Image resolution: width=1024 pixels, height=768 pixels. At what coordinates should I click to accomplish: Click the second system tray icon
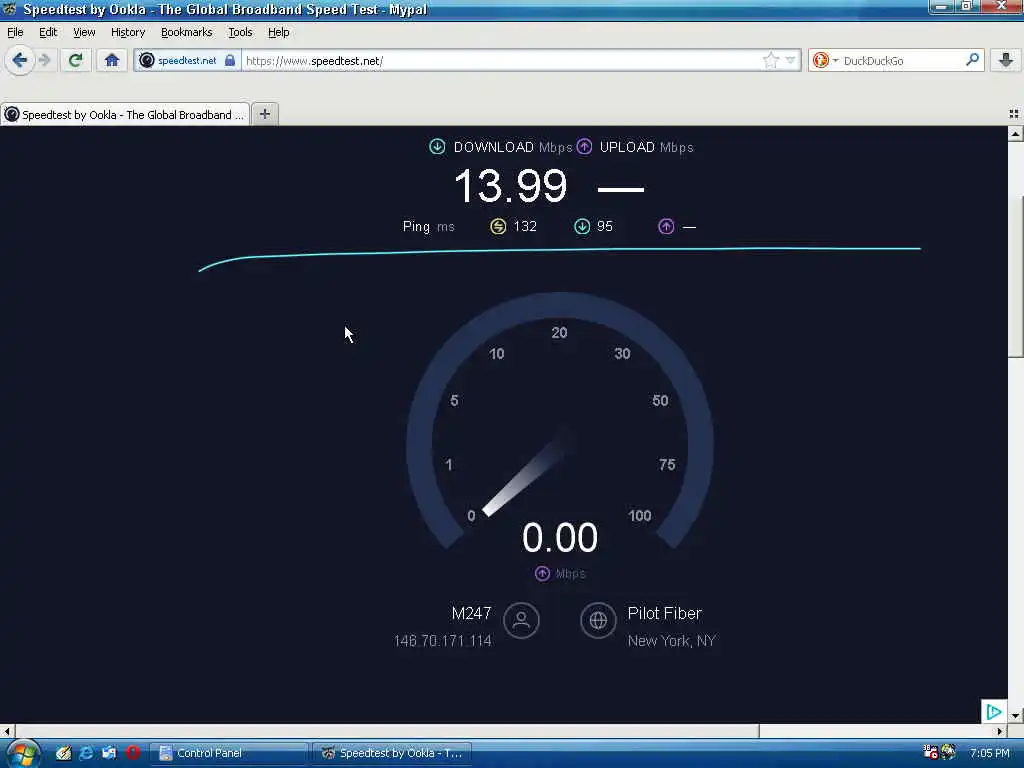pyautogui.click(x=948, y=752)
